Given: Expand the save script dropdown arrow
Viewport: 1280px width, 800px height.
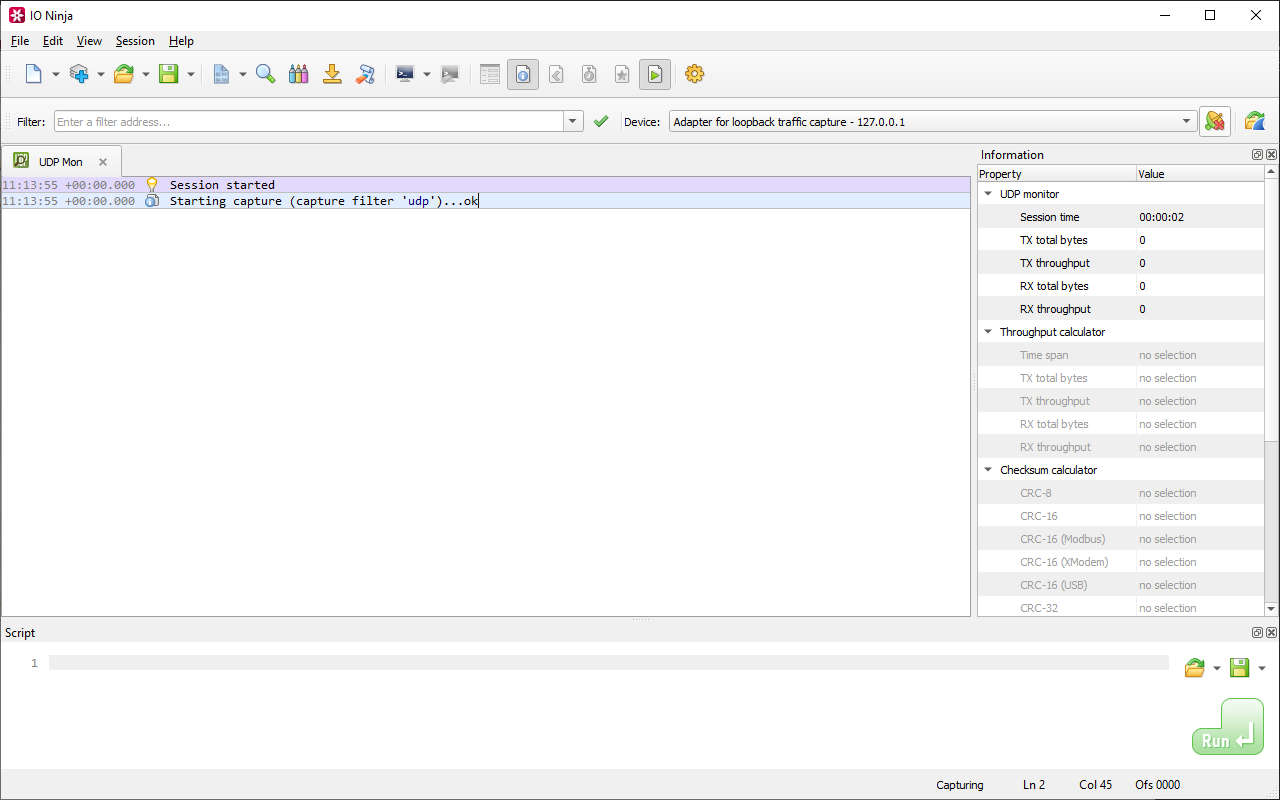Looking at the screenshot, I should click(1261, 668).
